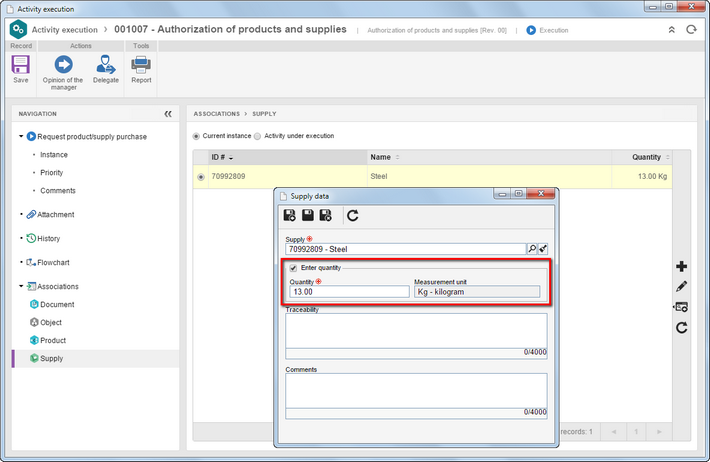Click the Execution play icon in the header
Viewport: 710px width, 462px height.
tap(531, 30)
